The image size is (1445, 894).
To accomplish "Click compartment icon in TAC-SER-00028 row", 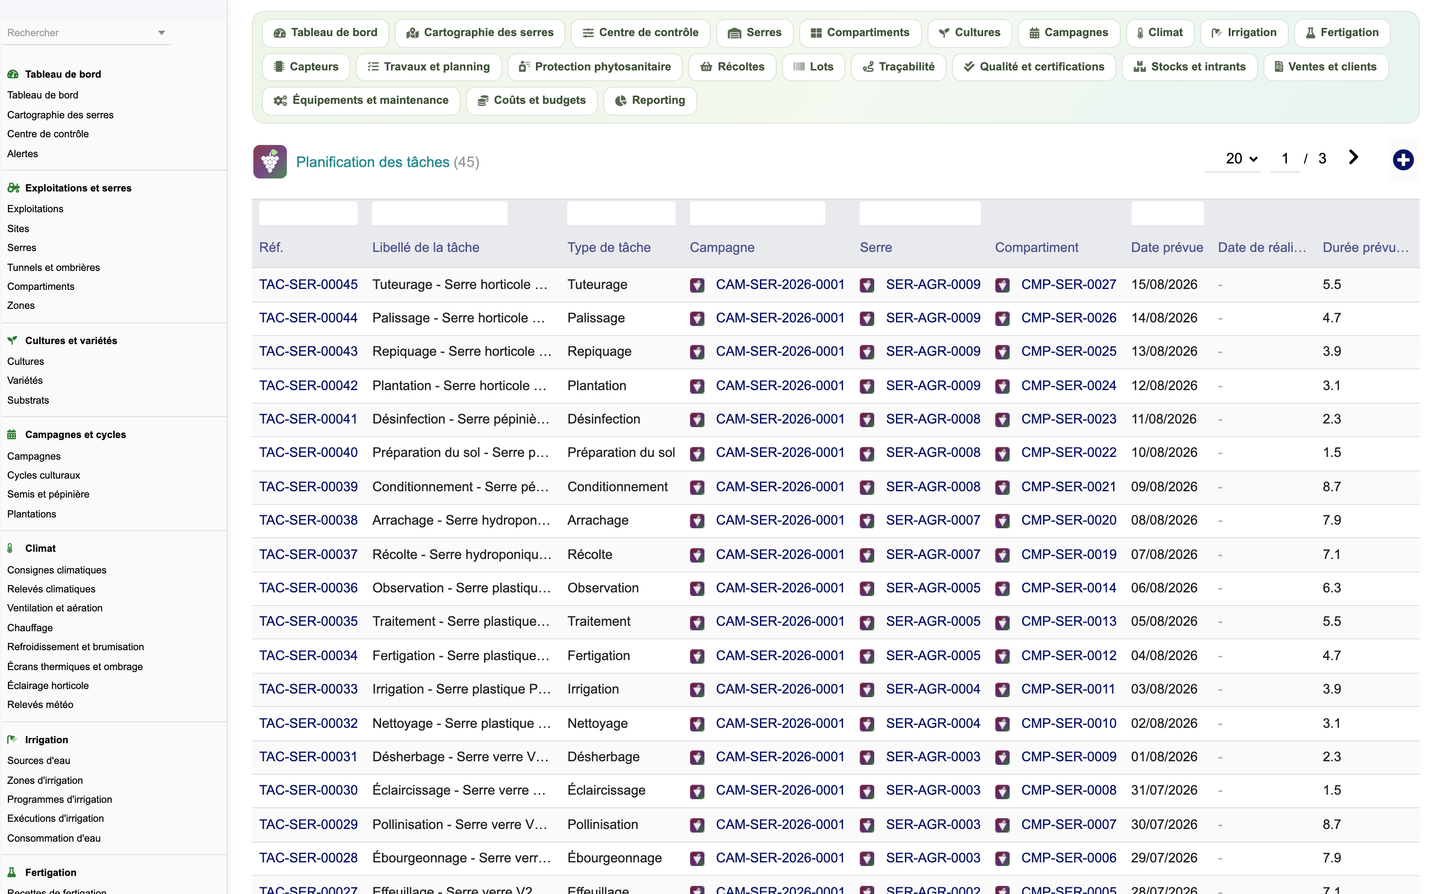I will point(1002,858).
